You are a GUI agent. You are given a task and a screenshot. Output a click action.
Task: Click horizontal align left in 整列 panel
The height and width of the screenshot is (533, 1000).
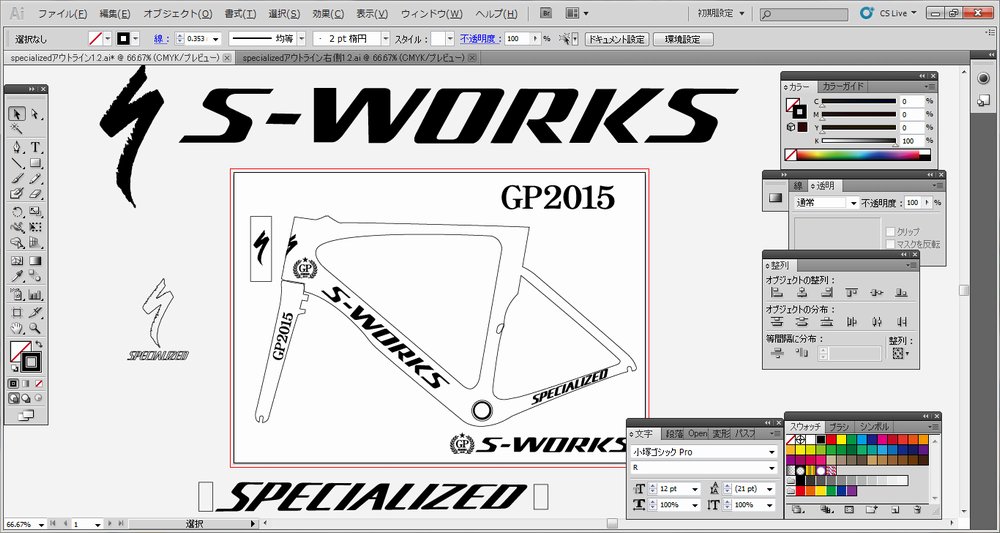(777, 293)
